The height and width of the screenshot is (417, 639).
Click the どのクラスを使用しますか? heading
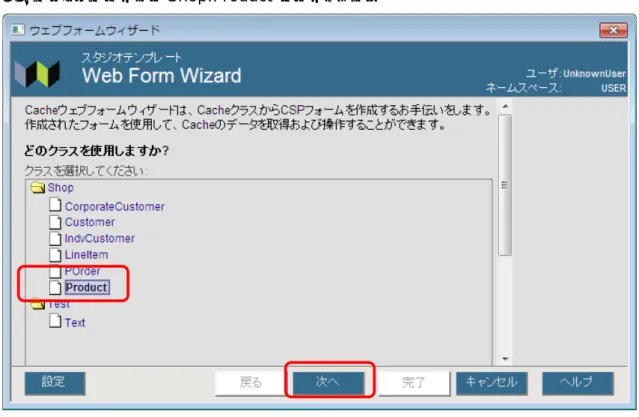(x=96, y=151)
